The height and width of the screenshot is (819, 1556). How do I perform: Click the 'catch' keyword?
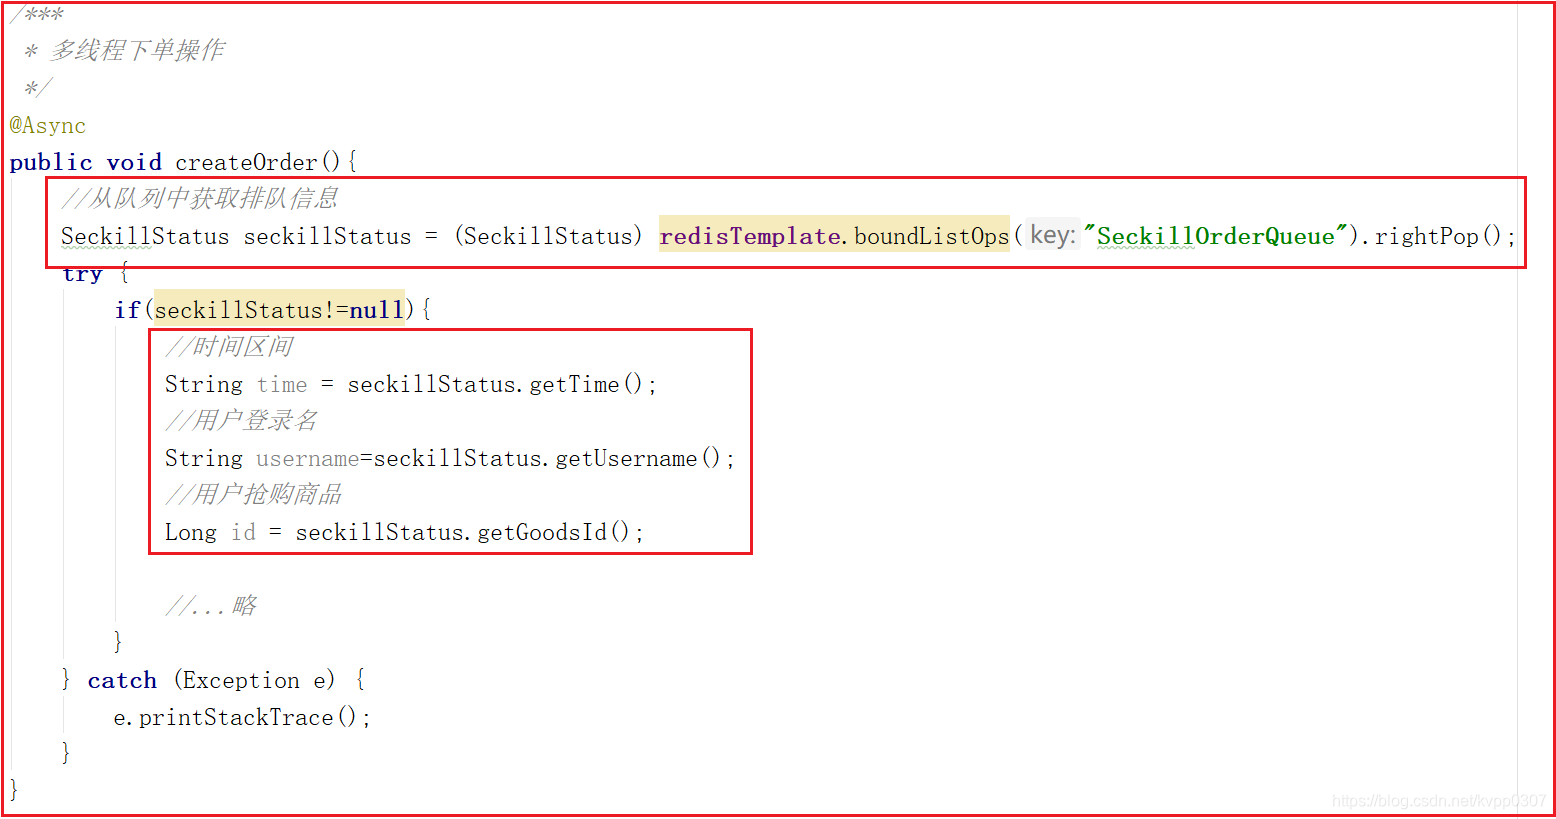[122, 680]
